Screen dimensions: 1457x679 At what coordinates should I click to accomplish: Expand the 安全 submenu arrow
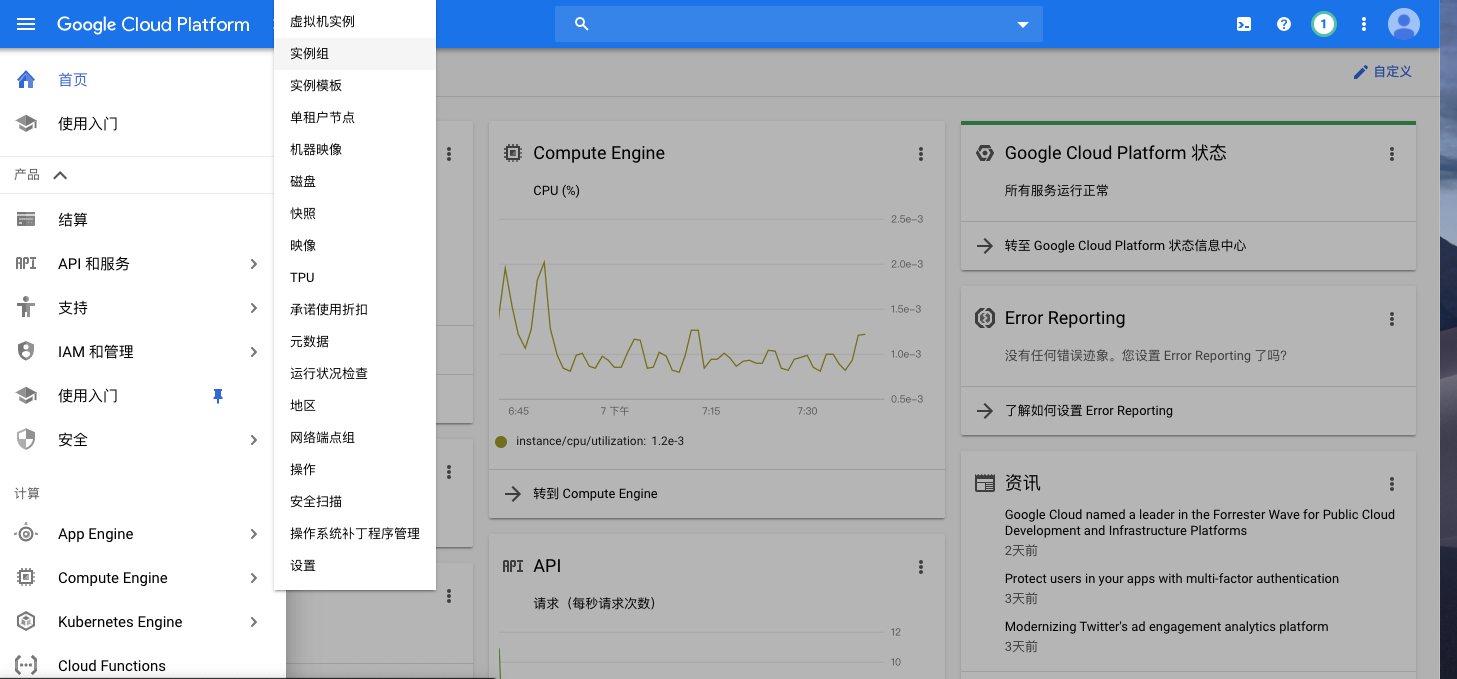tap(254, 440)
